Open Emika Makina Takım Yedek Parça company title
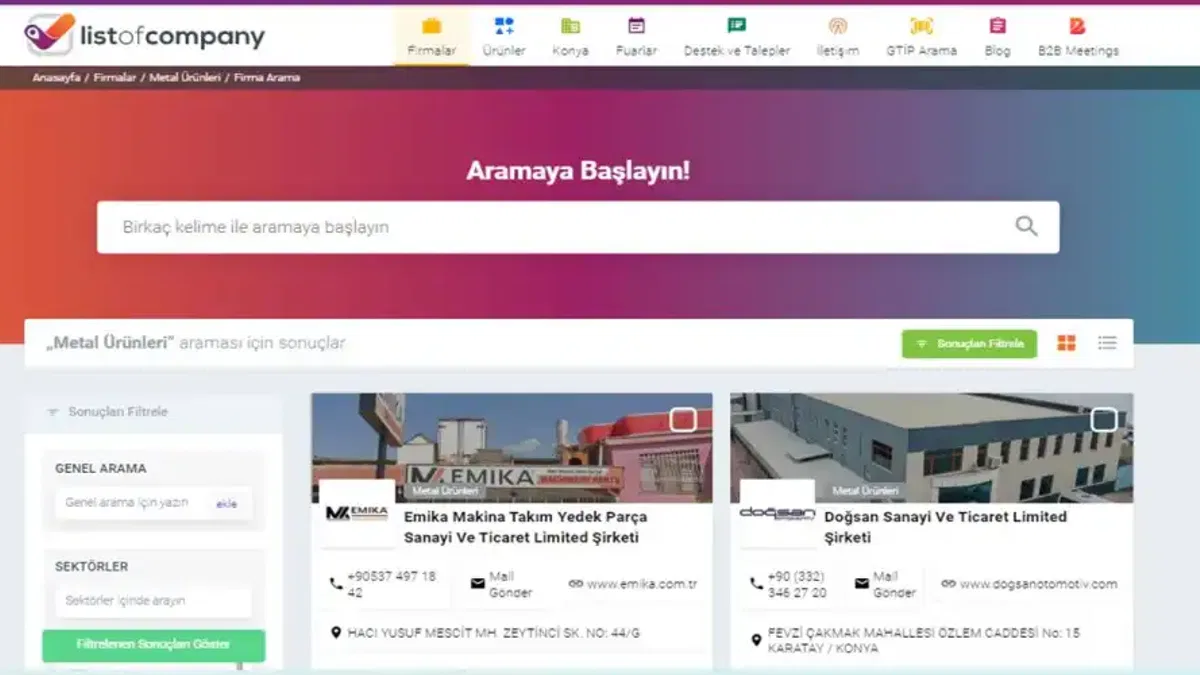This screenshot has height=675, width=1200. [x=525, y=527]
